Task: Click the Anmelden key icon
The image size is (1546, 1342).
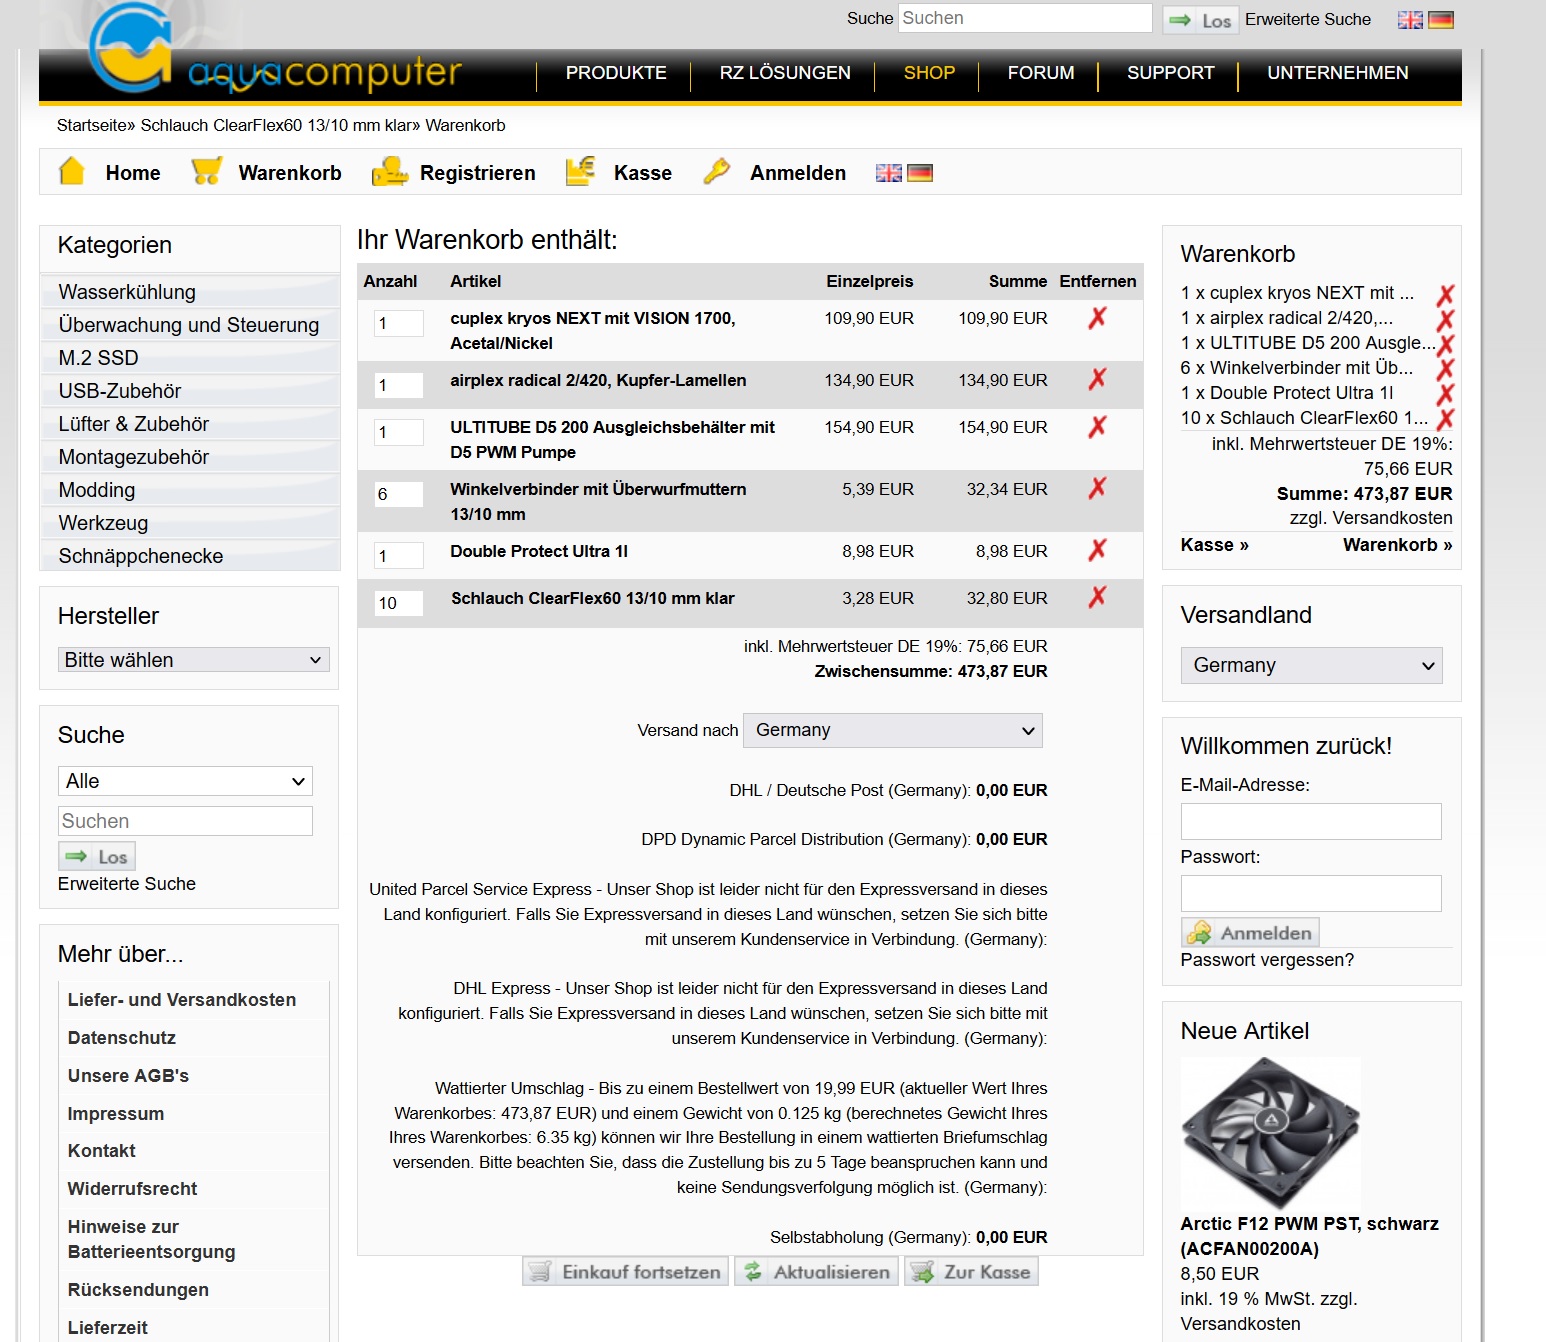Action: click(716, 171)
